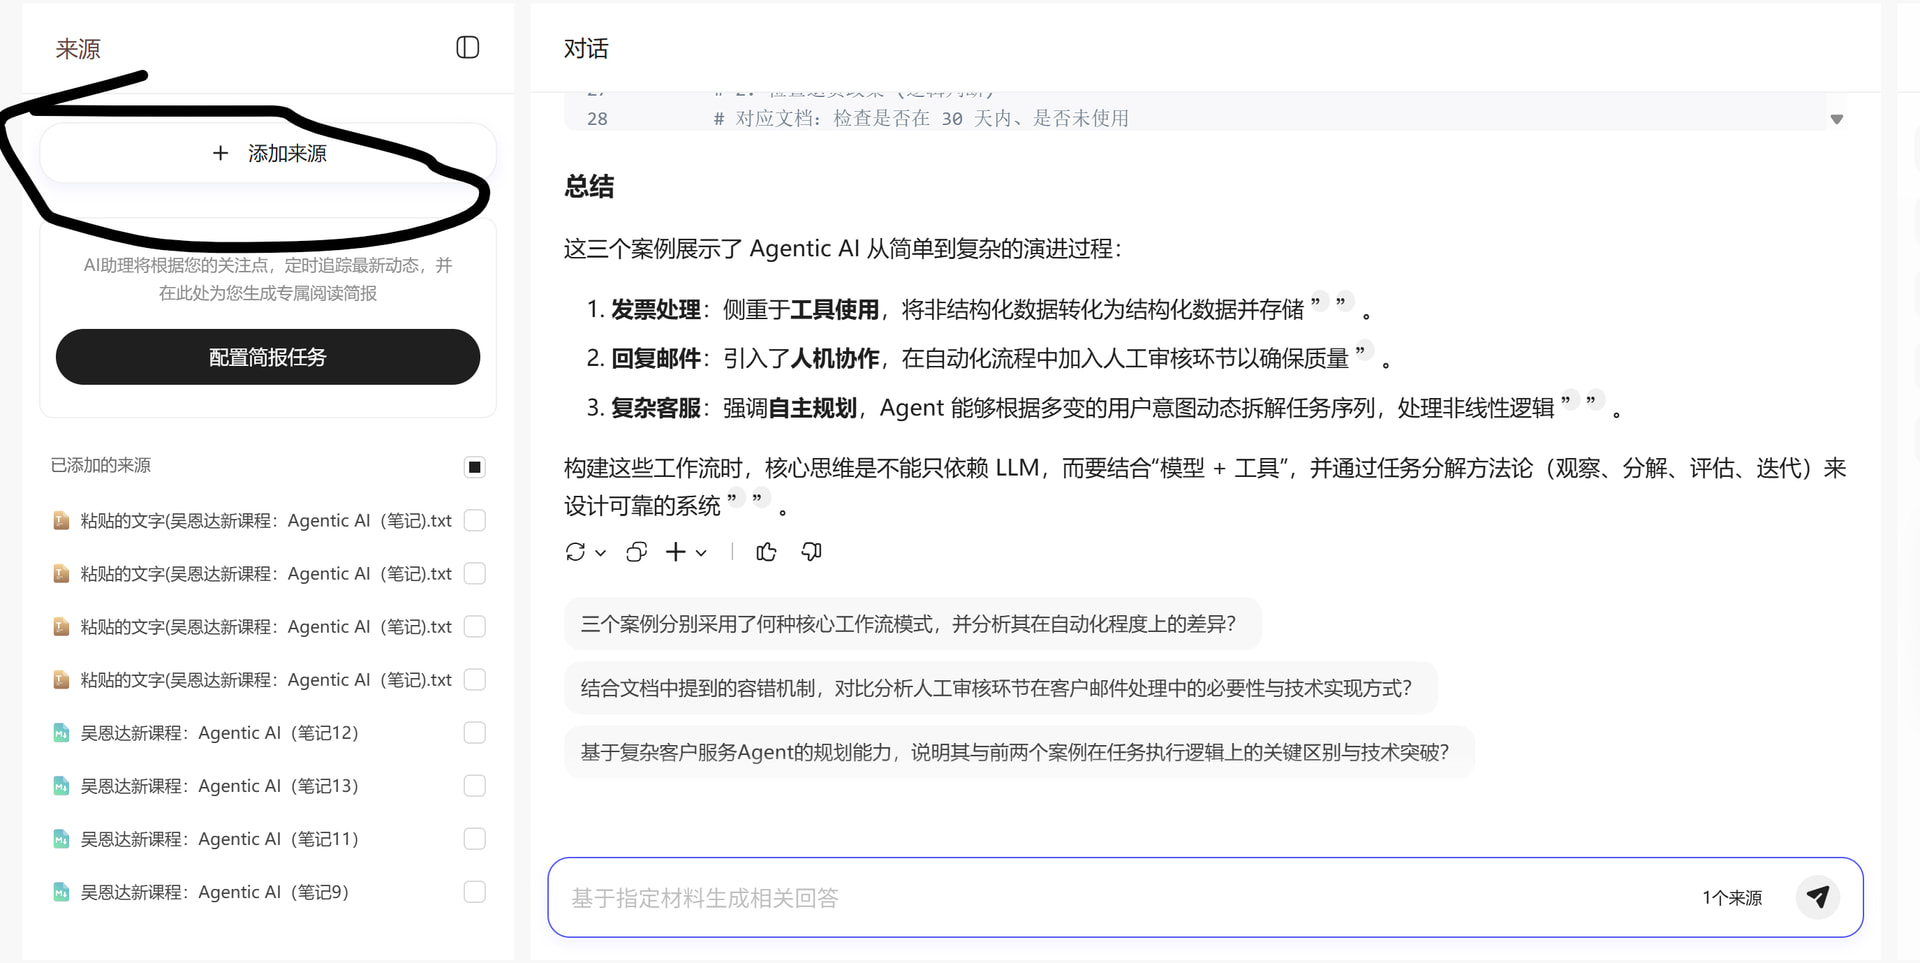Expand the dropdown arrow beside plus icon
This screenshot has width=1920, height=963.
pyautogui.click(x=701, y=553)
